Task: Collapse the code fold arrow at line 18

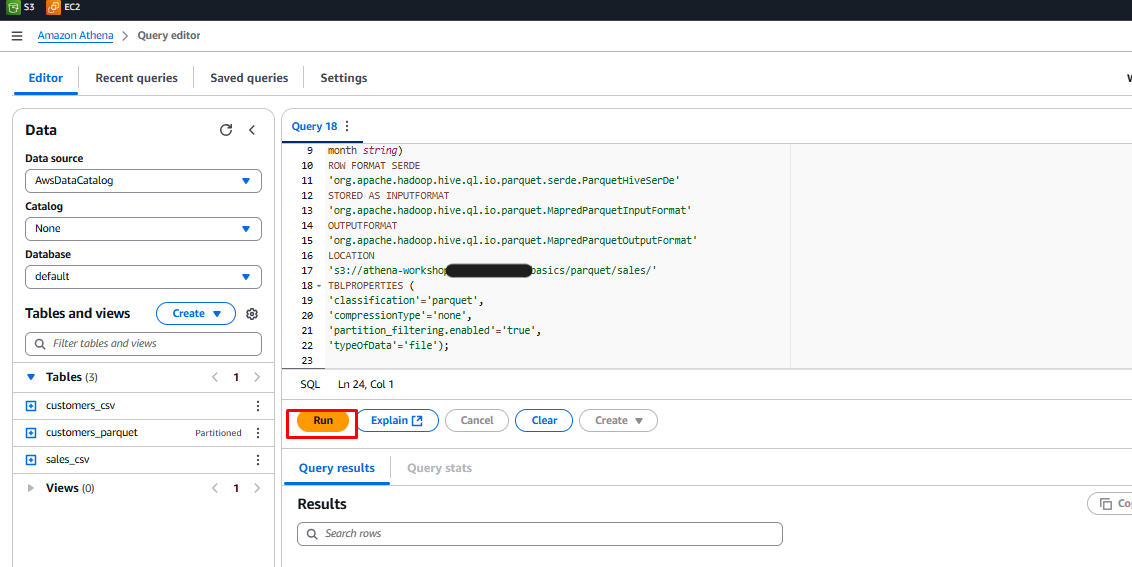Action: (319, 286)
